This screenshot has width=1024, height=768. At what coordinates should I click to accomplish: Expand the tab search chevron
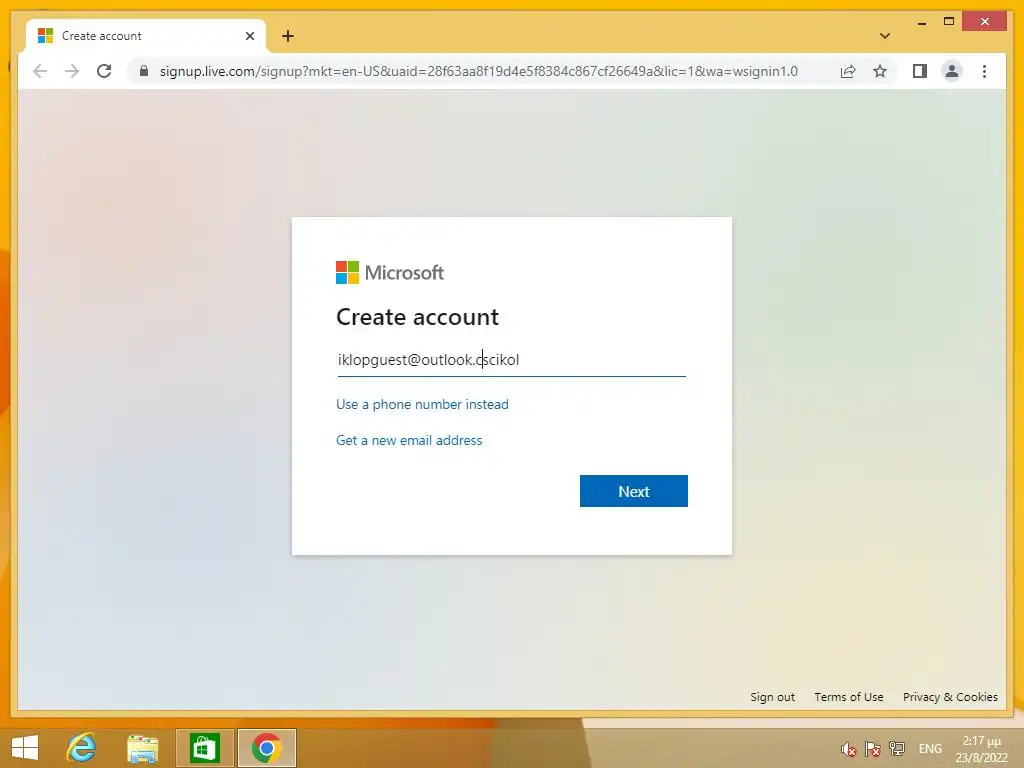click(884, 36)
